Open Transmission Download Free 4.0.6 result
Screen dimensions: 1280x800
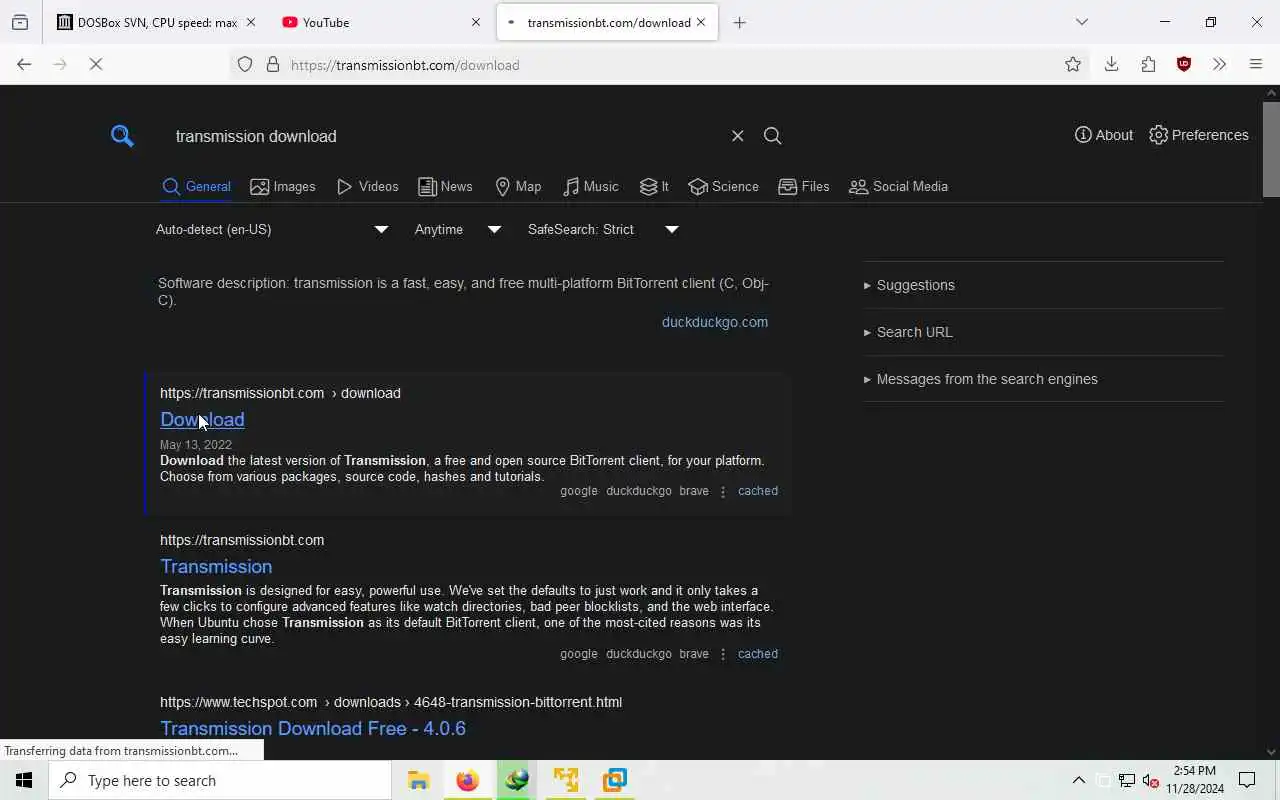pos(313,728)
